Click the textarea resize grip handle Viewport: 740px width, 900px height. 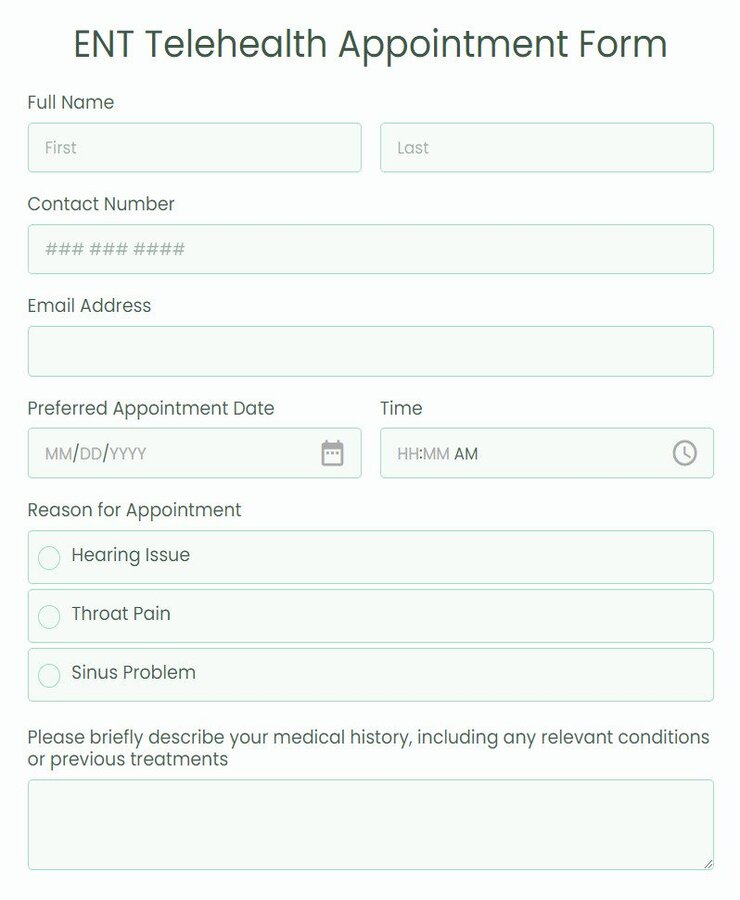(708, 861)
